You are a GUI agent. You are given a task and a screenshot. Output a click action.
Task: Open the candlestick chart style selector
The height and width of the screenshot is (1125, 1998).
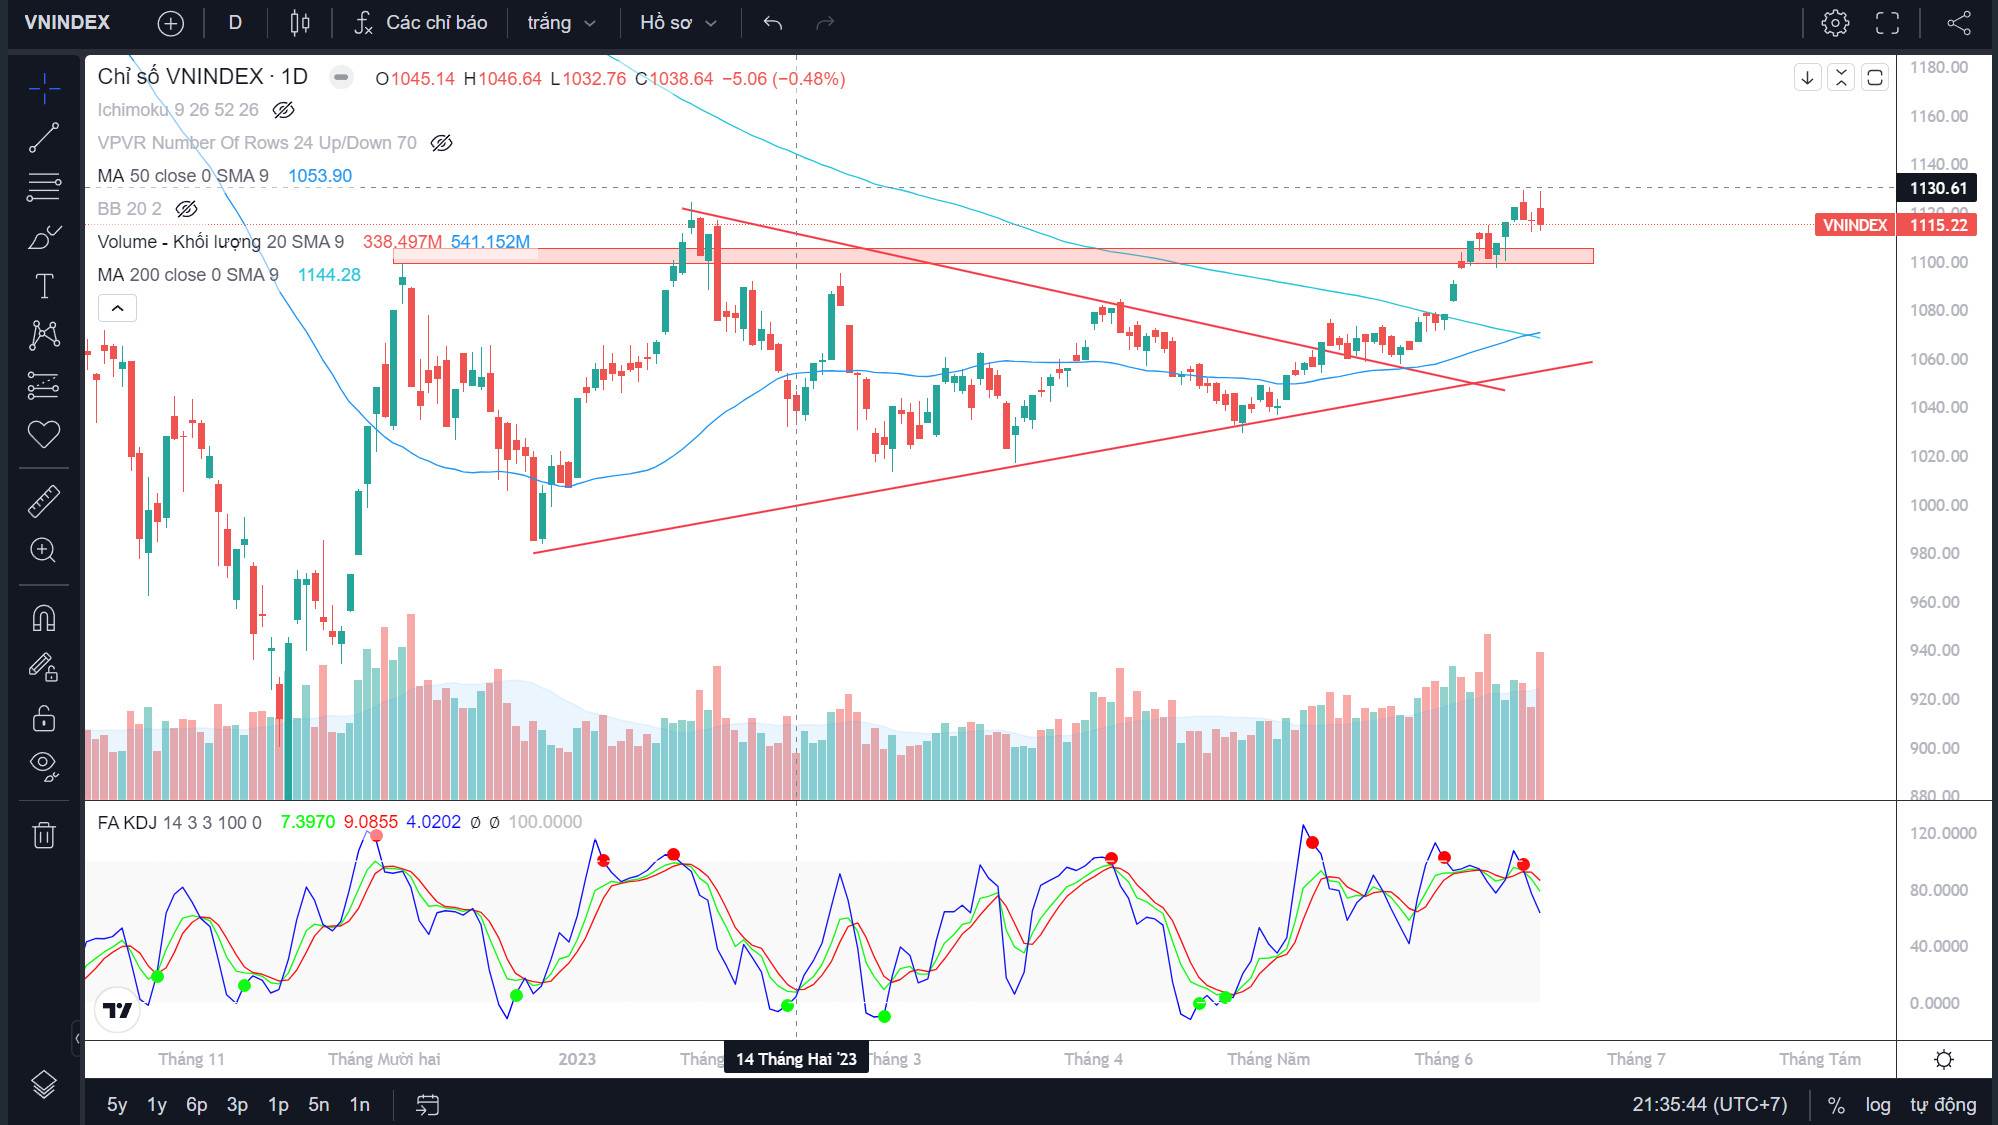[299, 23]
